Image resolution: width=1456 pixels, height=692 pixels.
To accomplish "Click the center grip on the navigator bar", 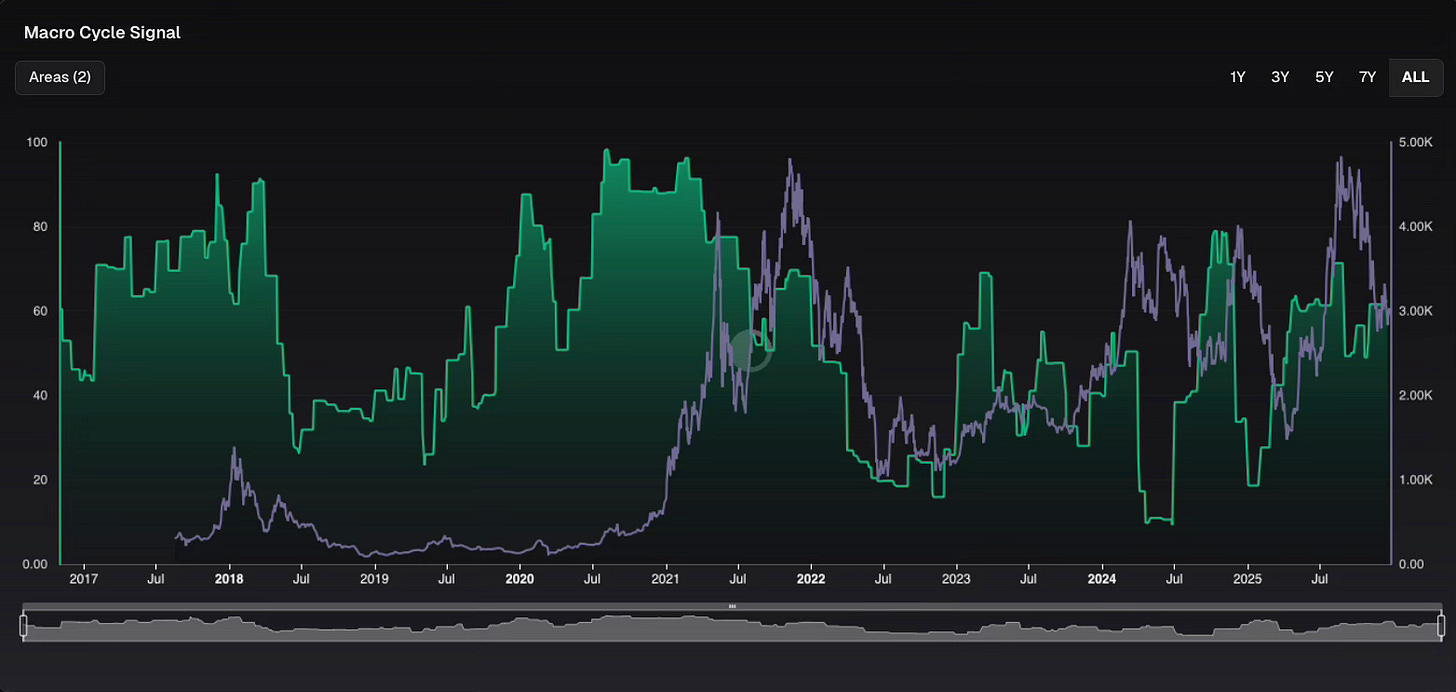I will pyautogui.click(x=732, y=606).
